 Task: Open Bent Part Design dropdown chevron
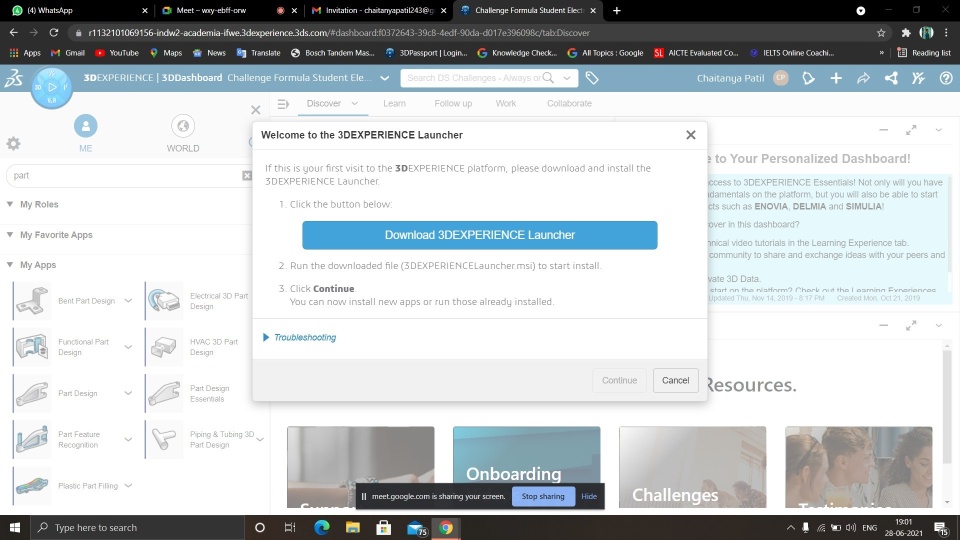point(128,301)
